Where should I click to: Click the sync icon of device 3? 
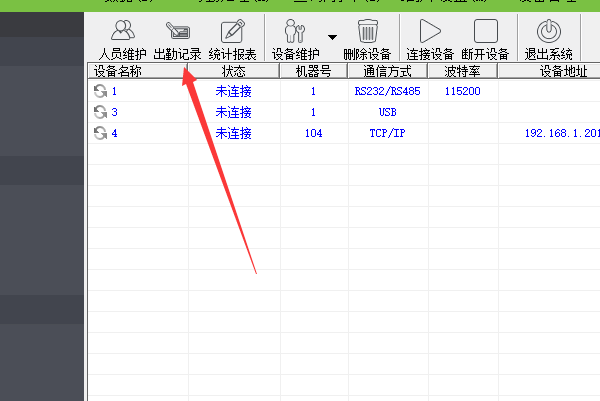tap(100, 112)
